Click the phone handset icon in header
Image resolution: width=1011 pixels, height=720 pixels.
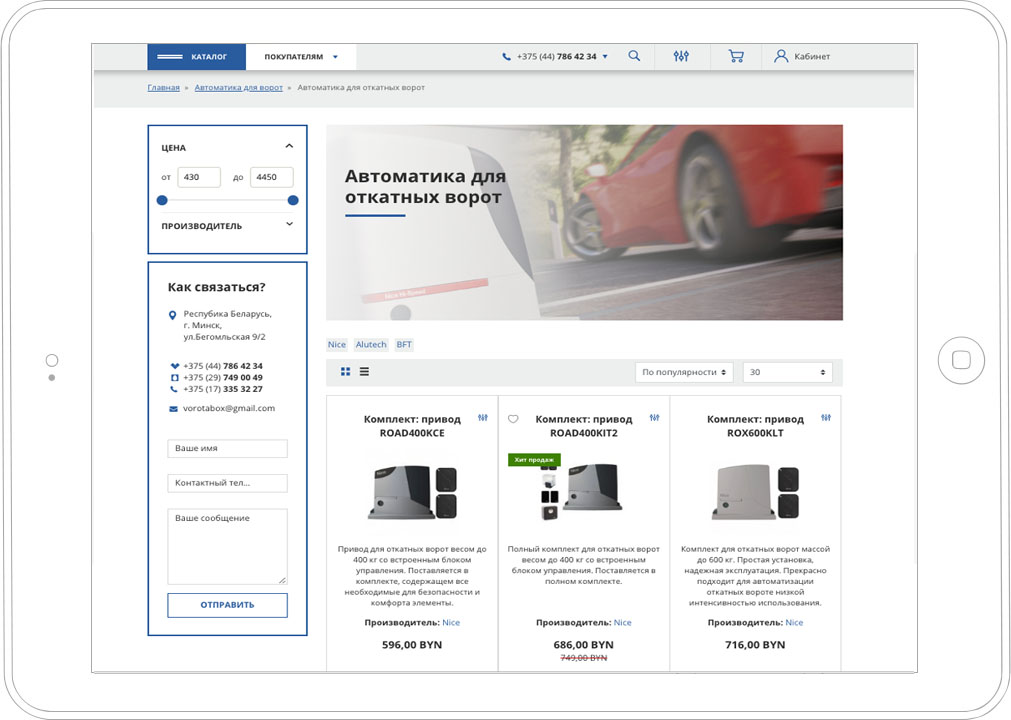506,57
